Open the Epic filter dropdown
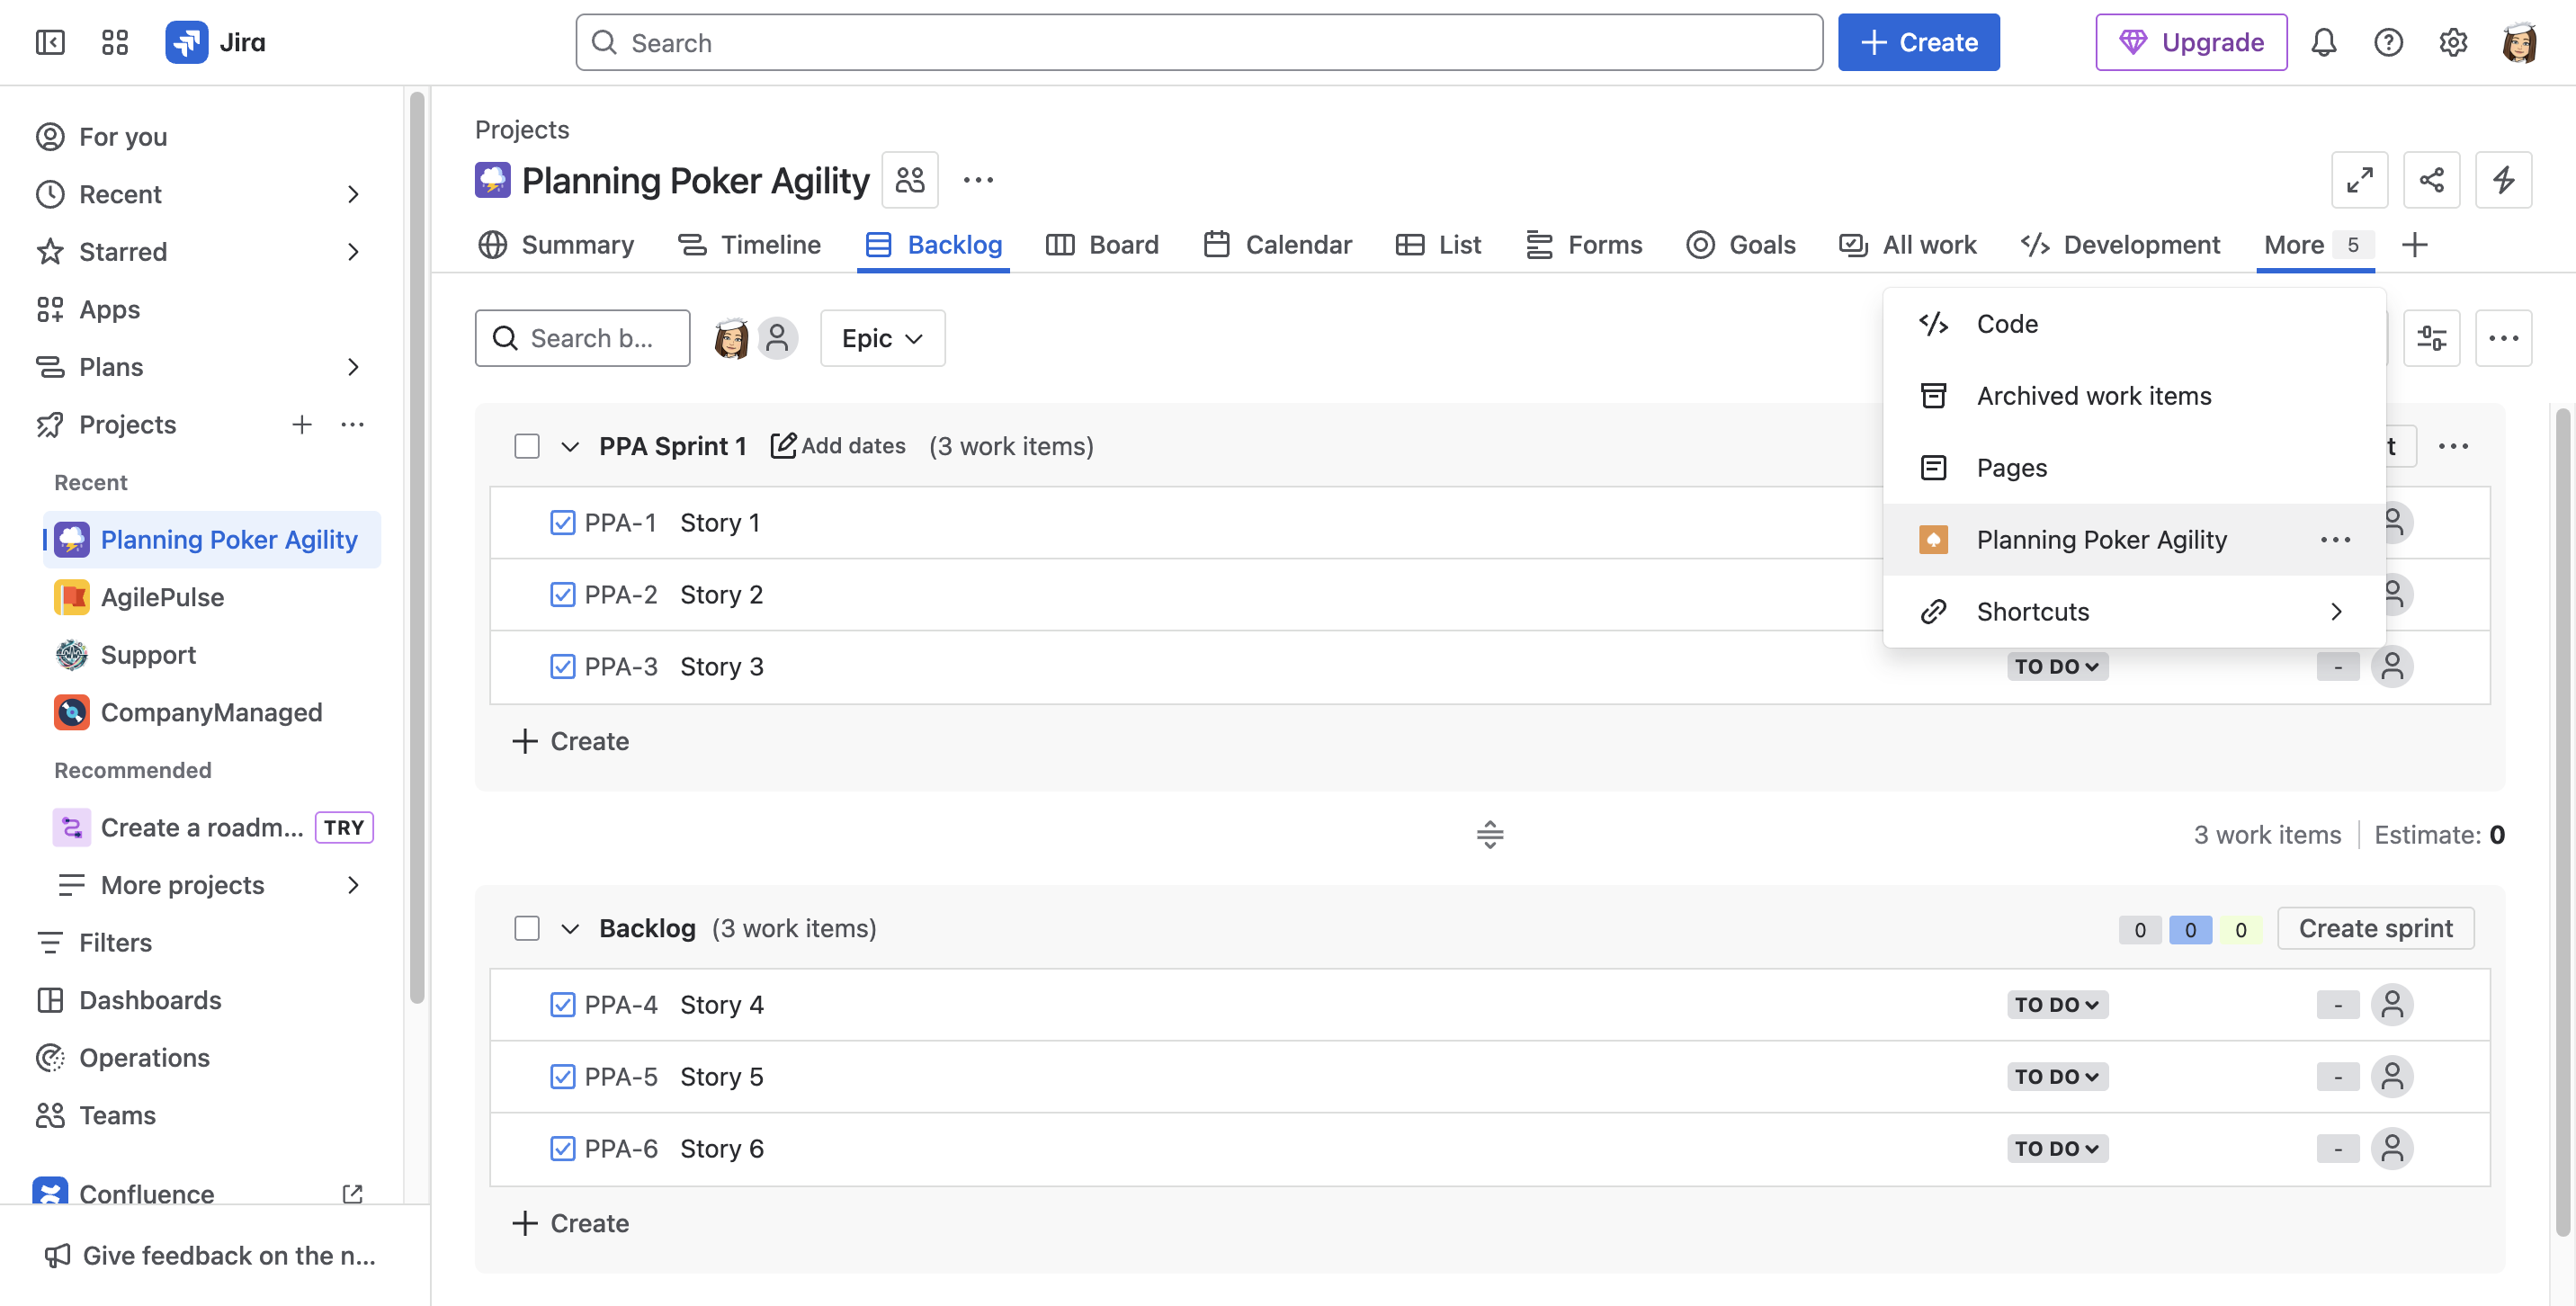 (882, 338)
